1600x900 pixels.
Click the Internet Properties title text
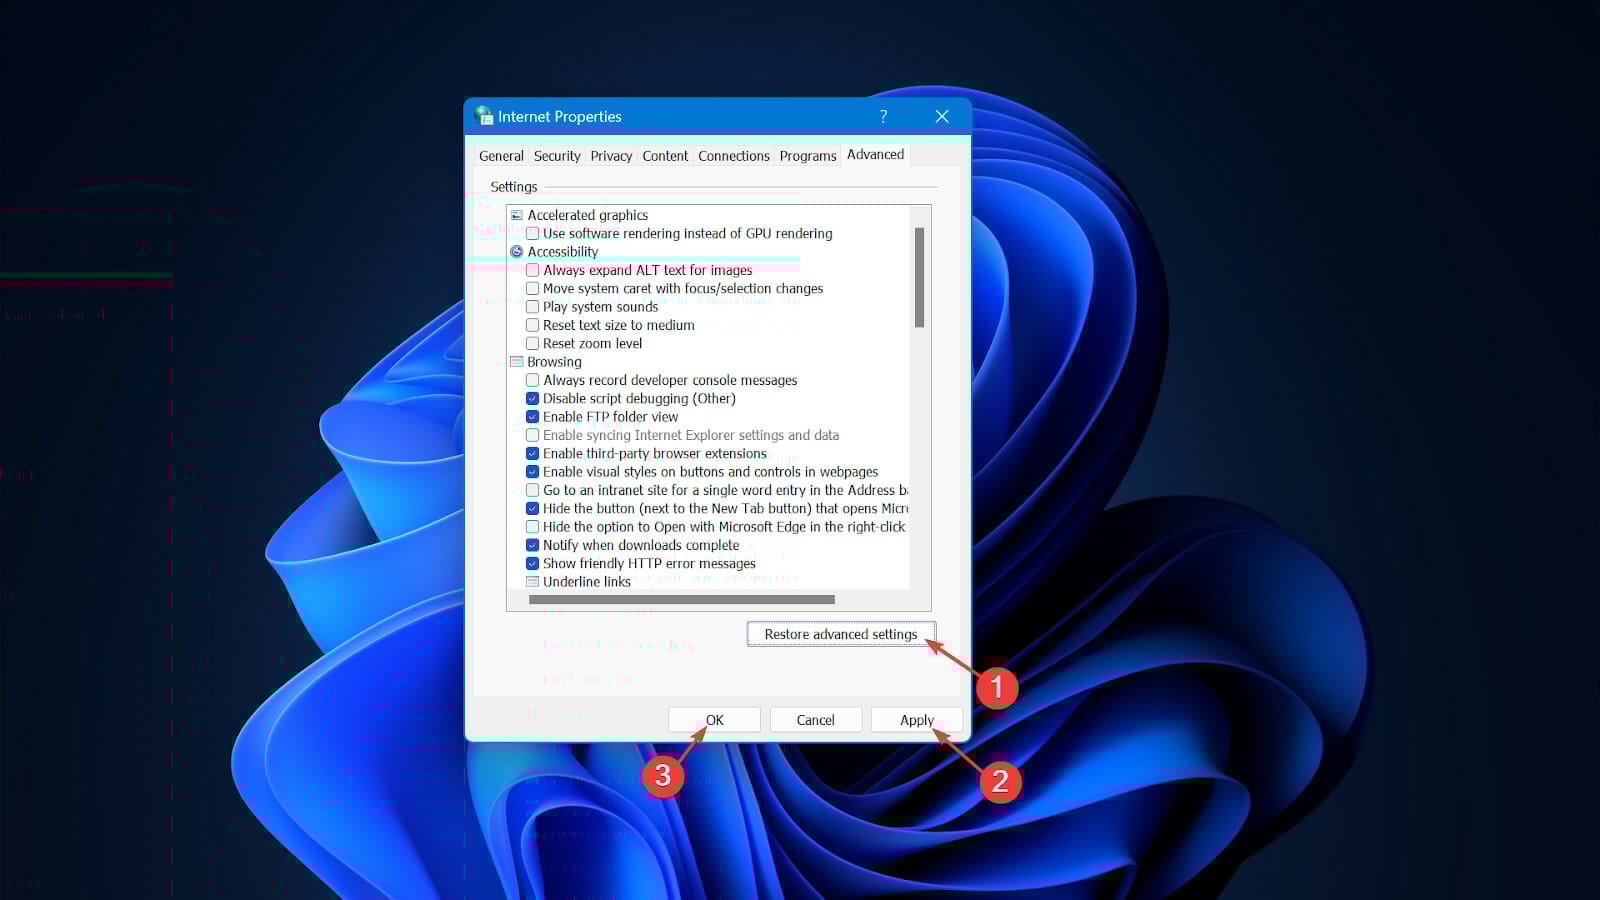tap(560, 117)
